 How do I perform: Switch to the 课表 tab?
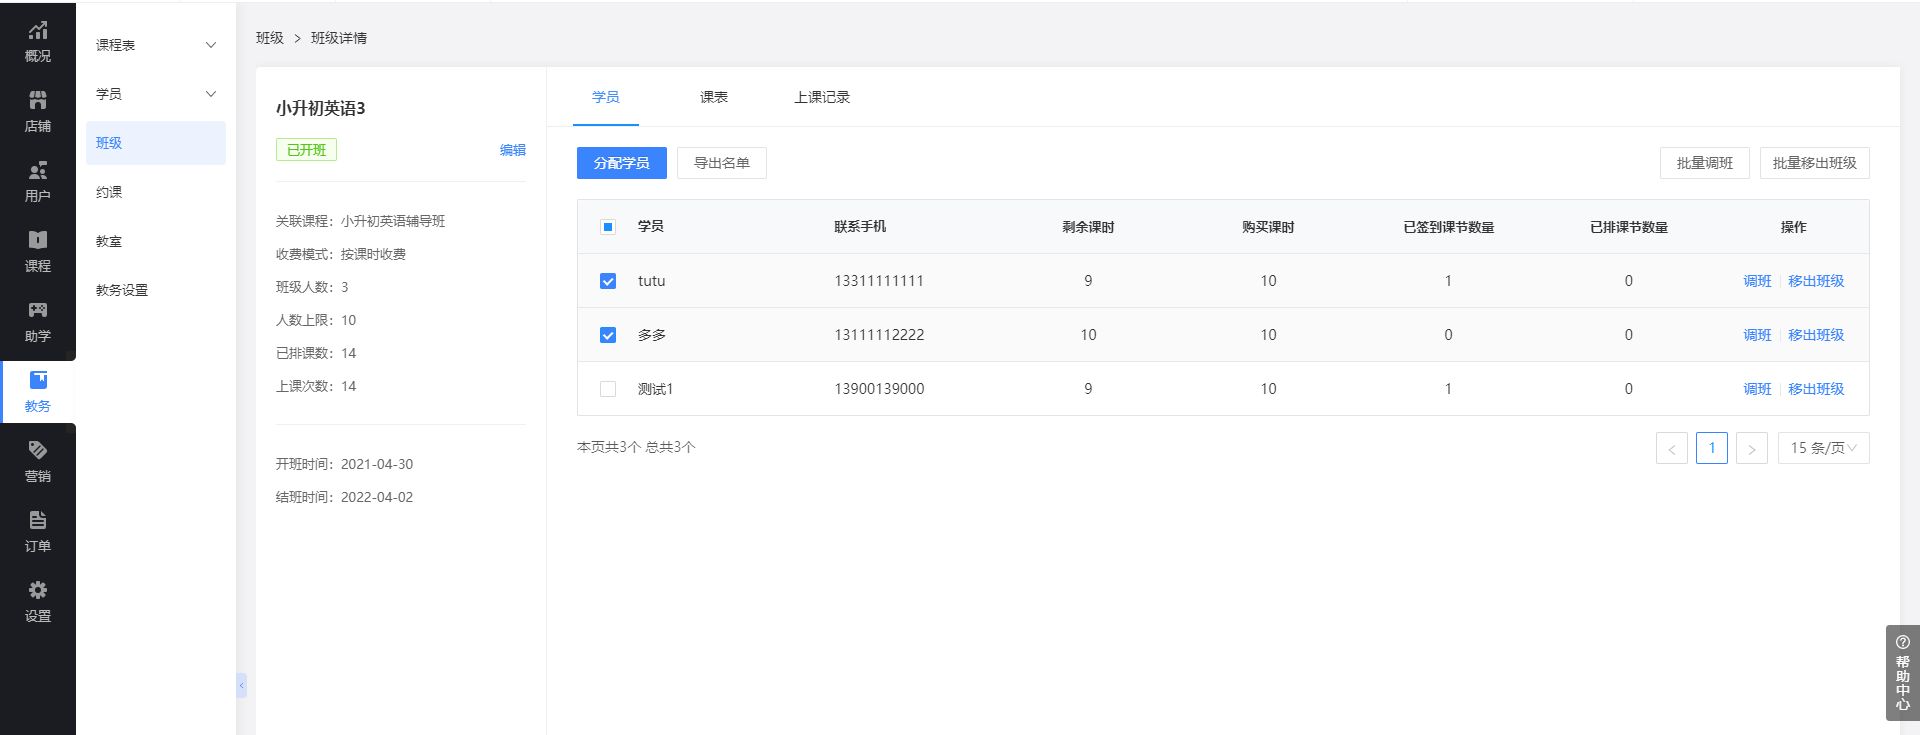tap(713, 97)
